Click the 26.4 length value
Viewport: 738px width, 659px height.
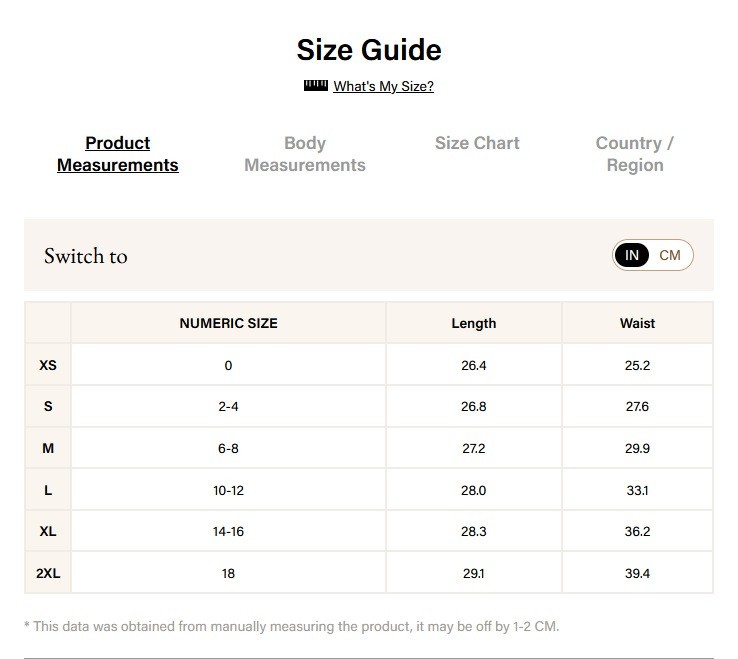(473, 365)
